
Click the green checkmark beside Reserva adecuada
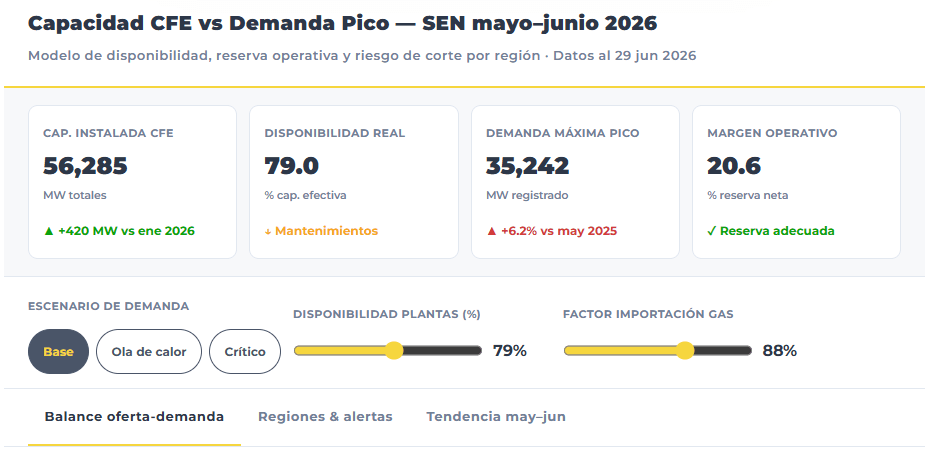pos(712,231)
